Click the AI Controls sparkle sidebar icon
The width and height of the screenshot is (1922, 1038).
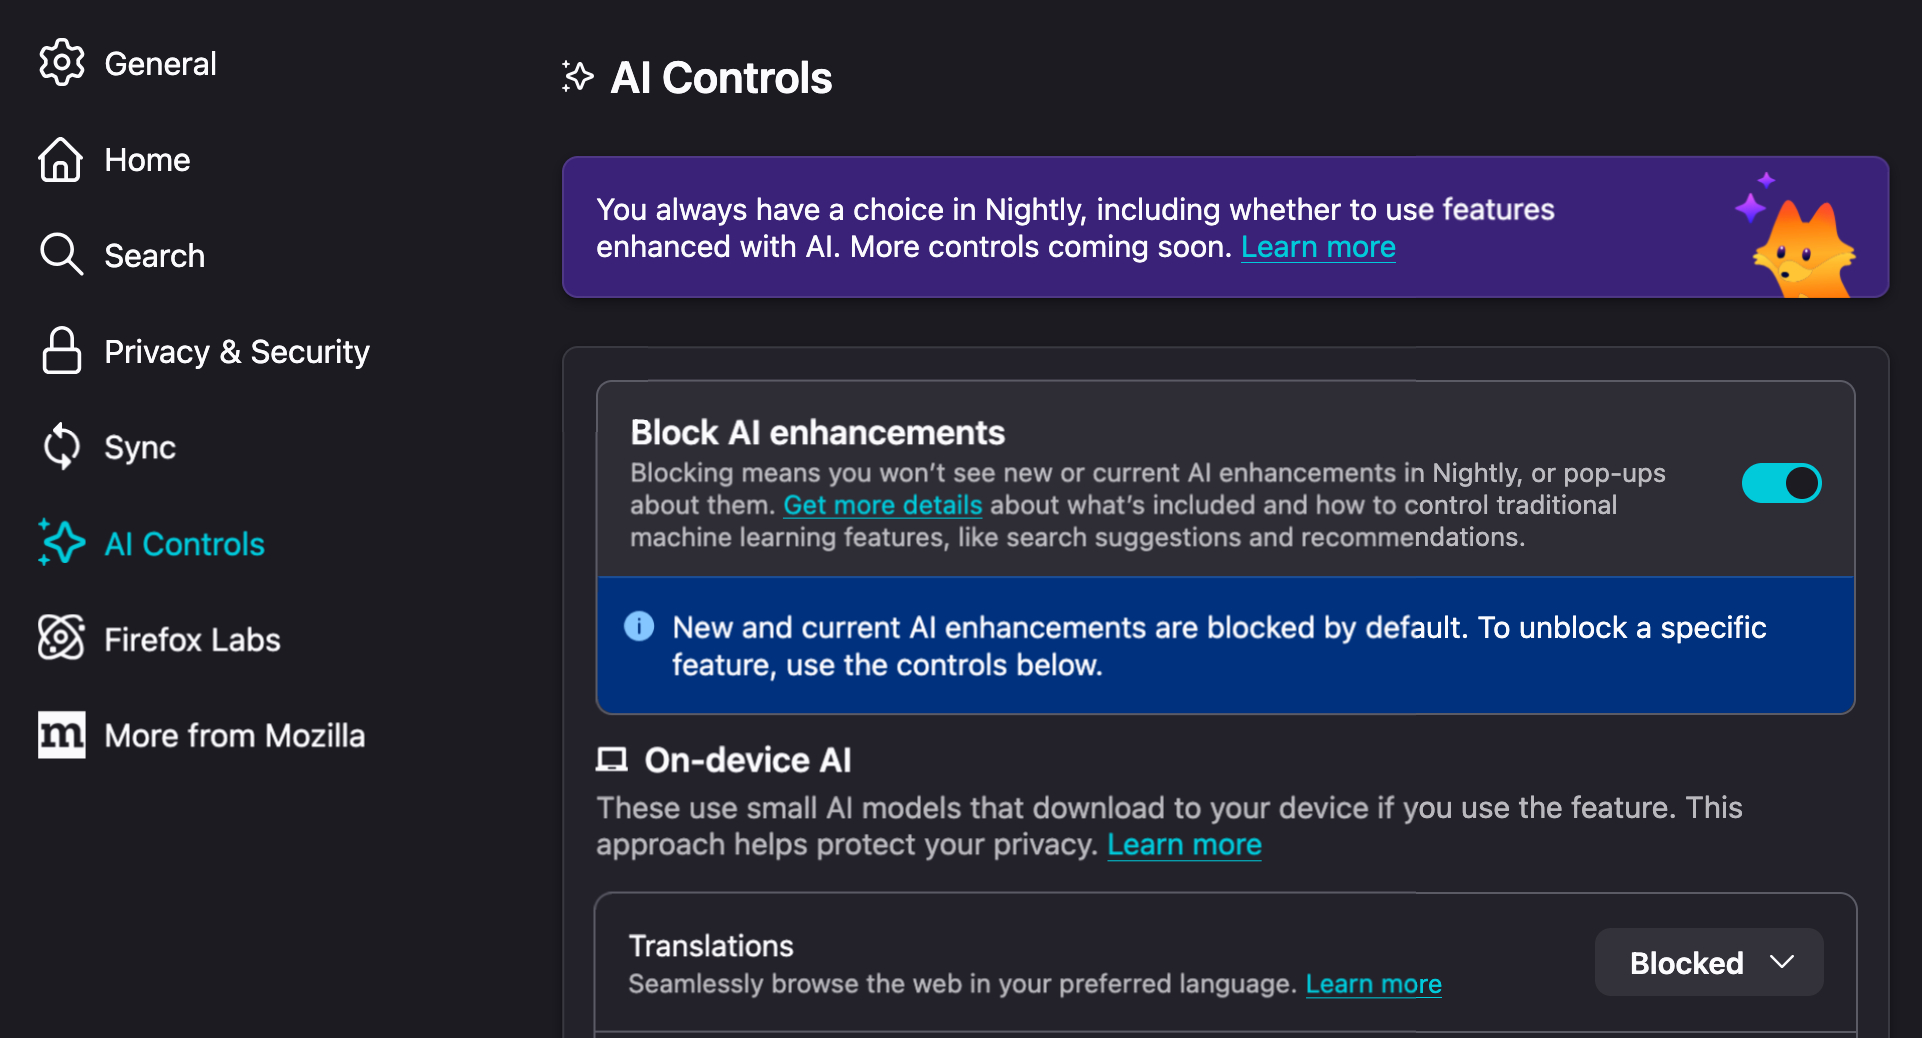(61, 543)
